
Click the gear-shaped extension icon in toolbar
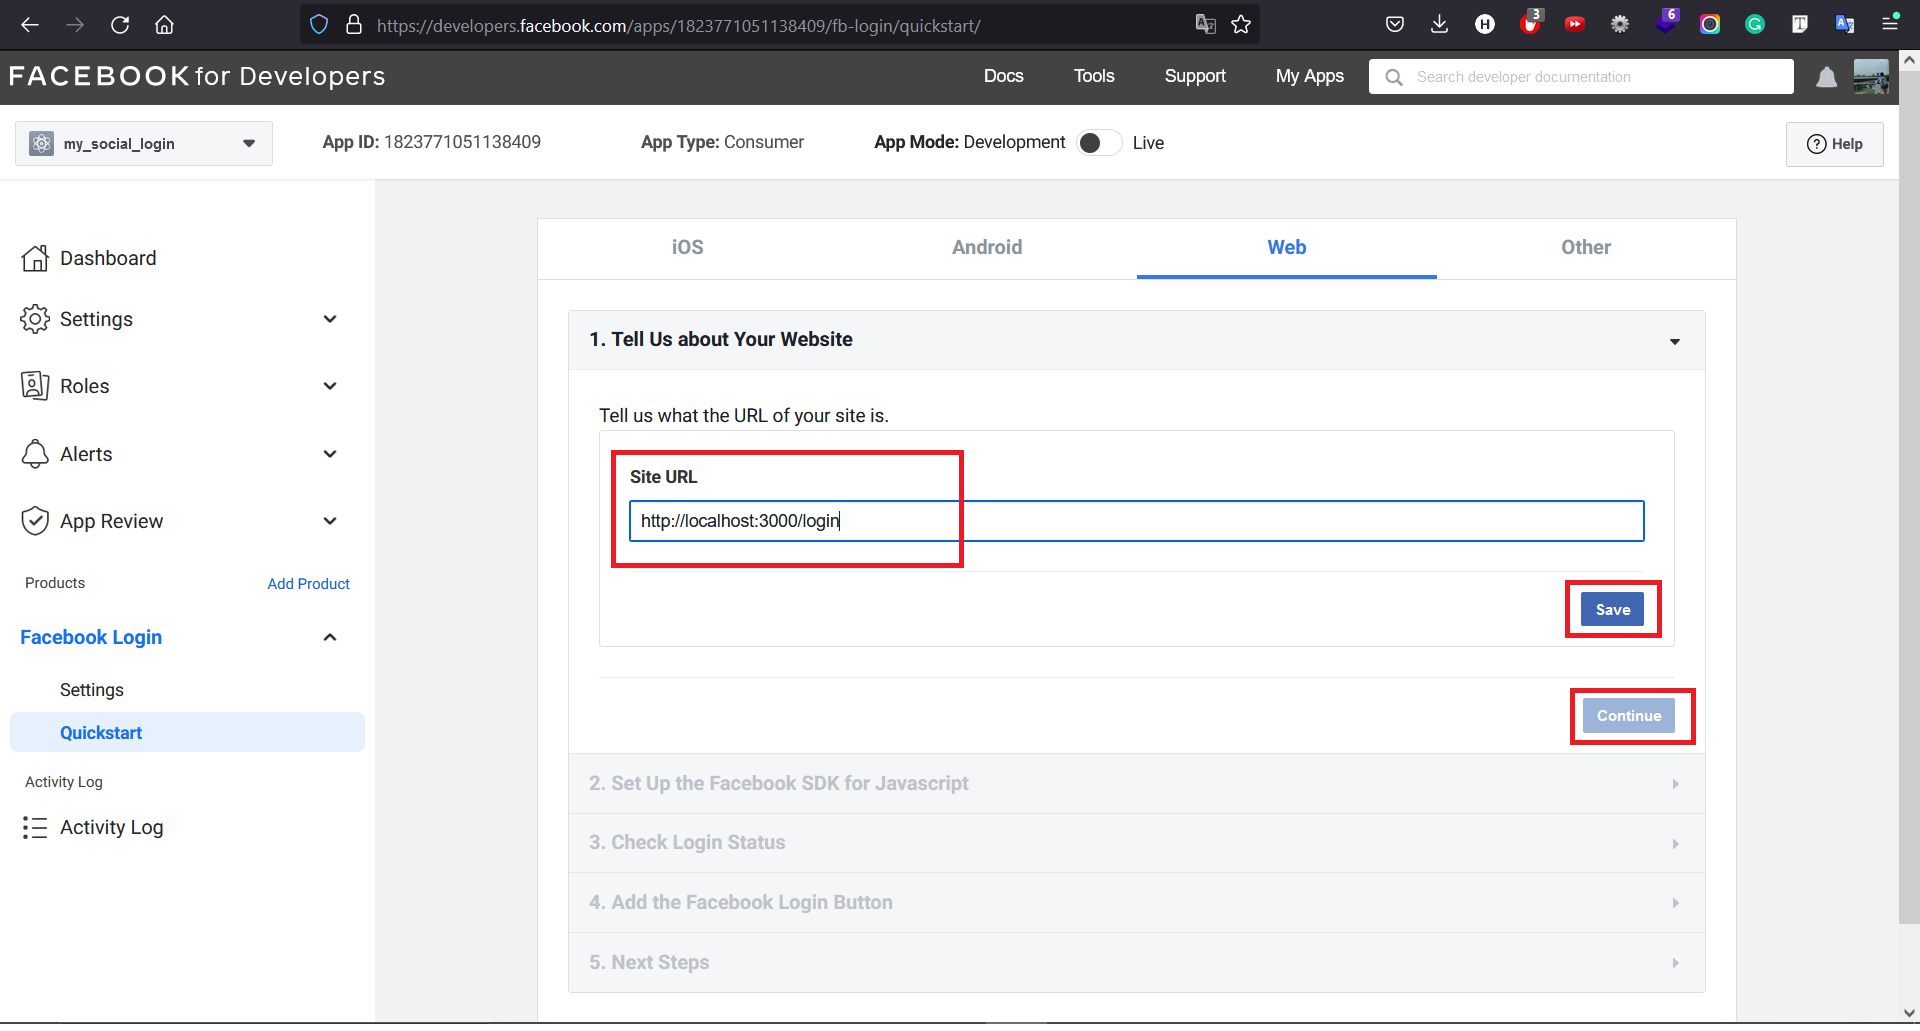[1620, 25]
